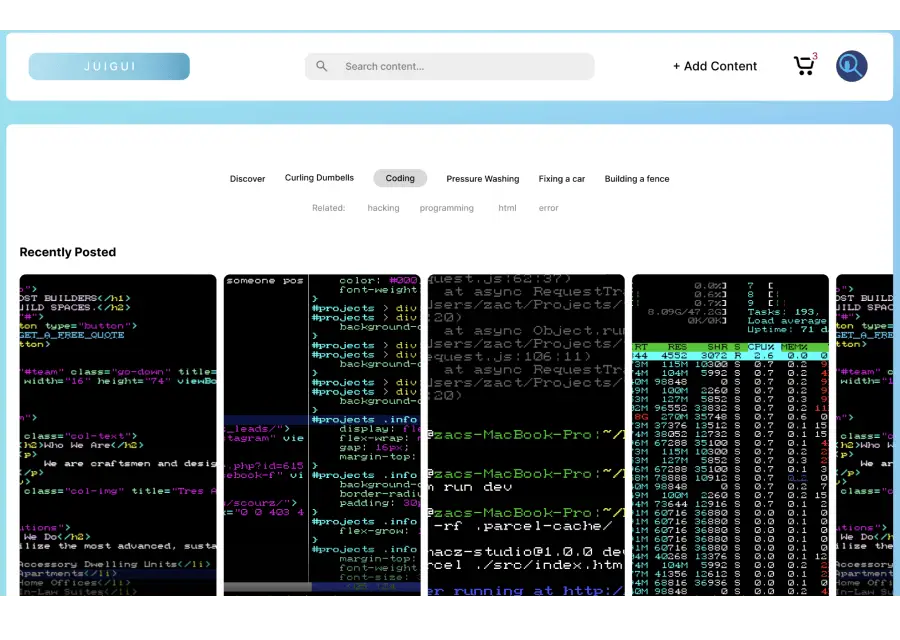Click the Add Content button

(715, 66)
